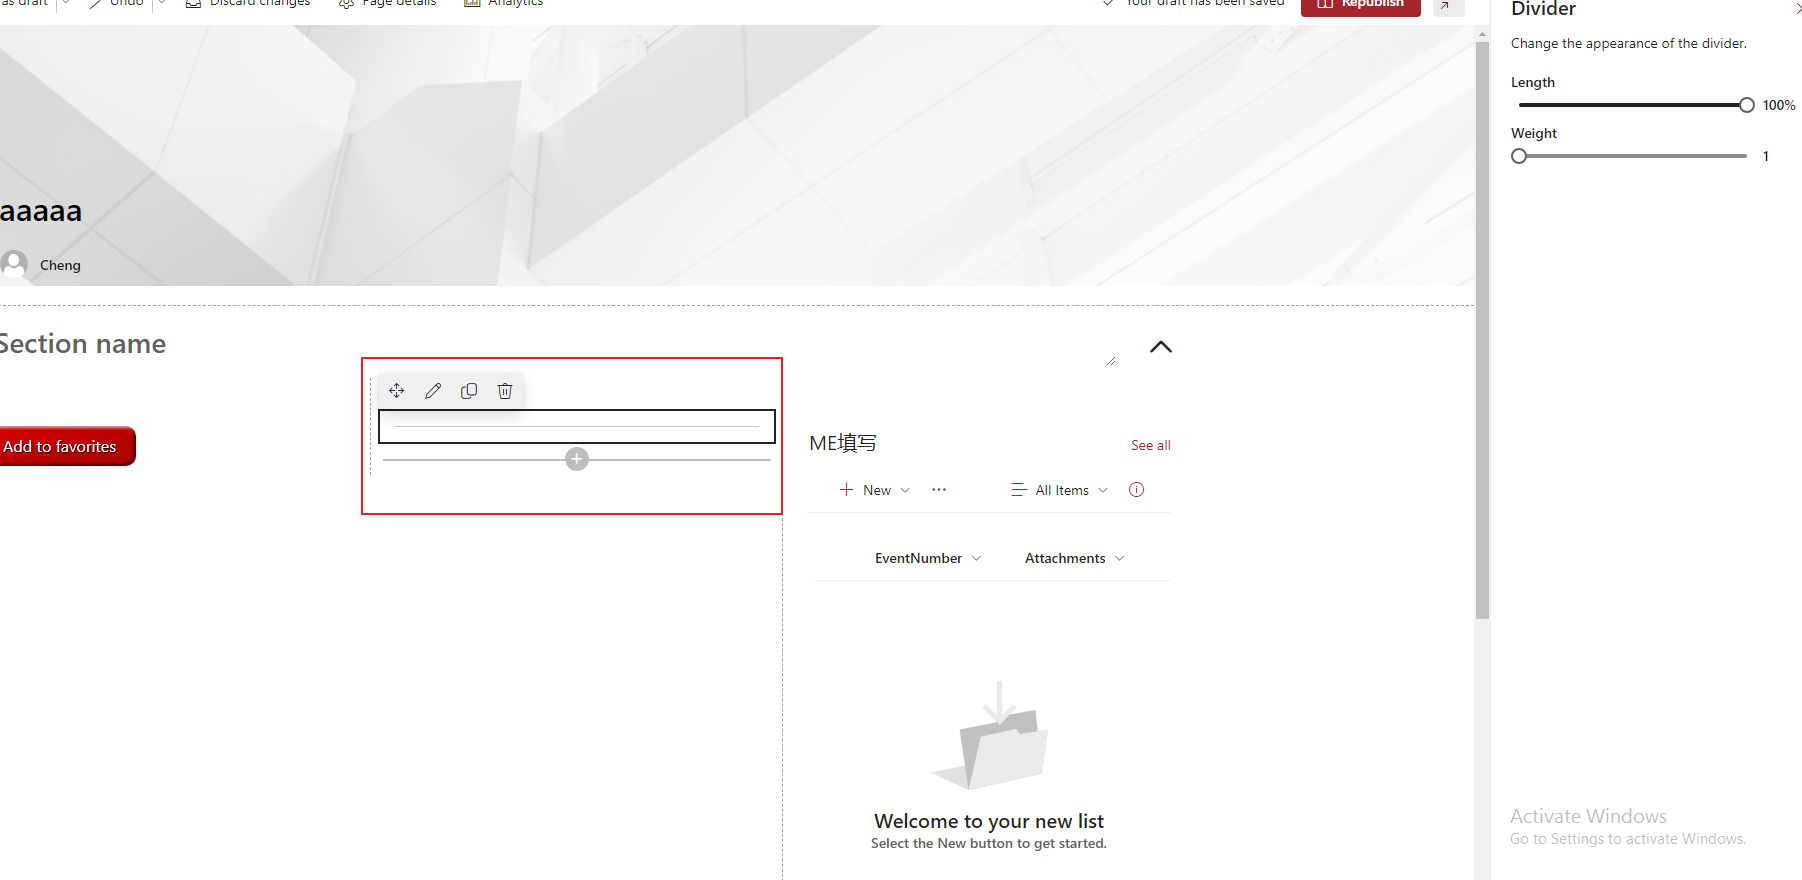
Task: Click the author name Cheng
Action: pyautogui.click(x=60, y=265)
